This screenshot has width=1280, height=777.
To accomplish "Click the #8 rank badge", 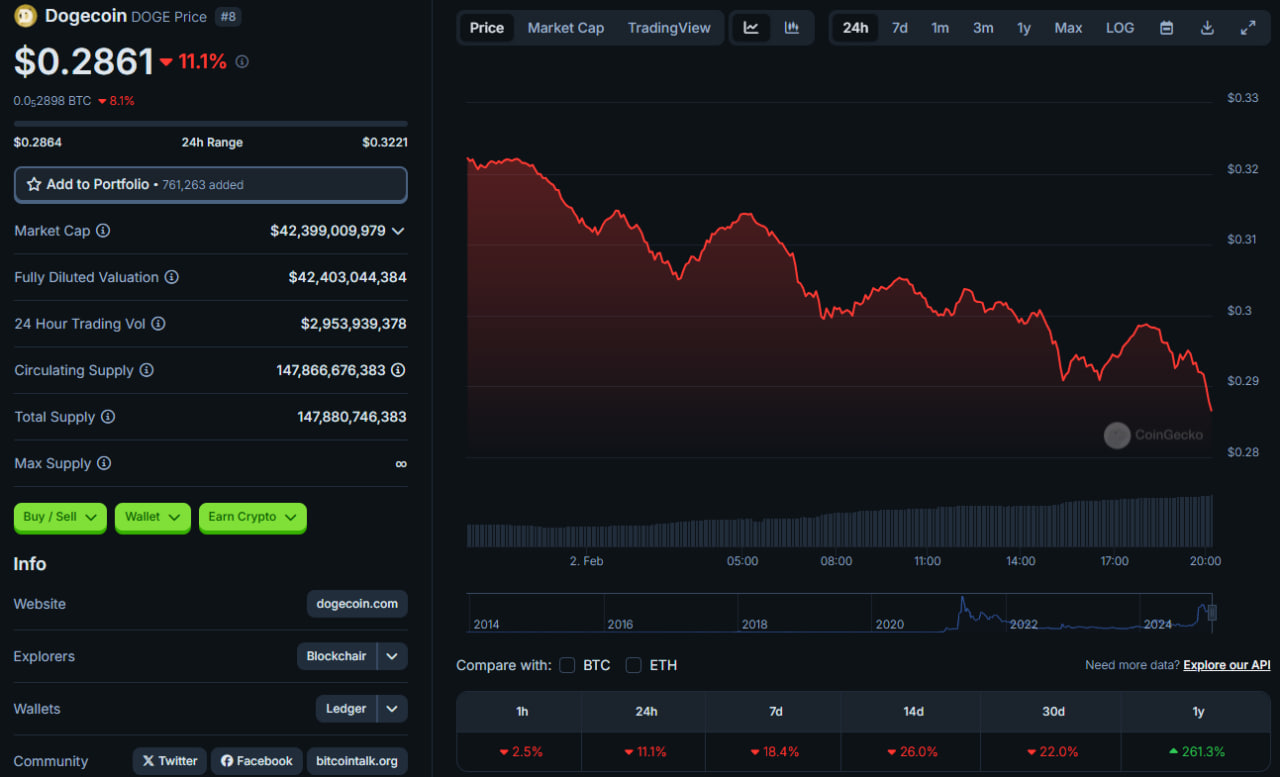I will tap(227, 17).
